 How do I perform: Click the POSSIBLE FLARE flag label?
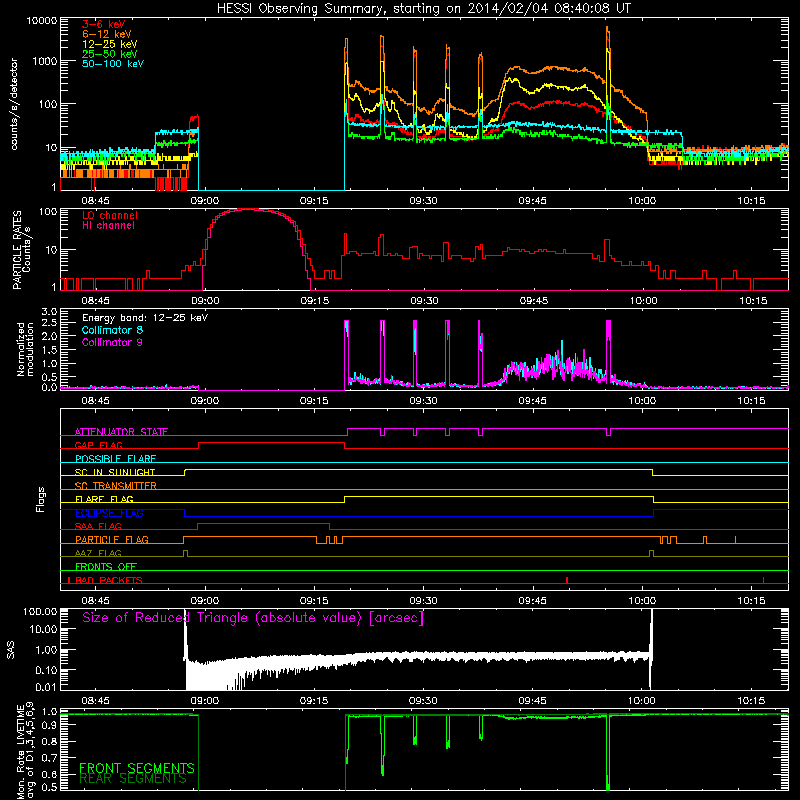[115, 459]
